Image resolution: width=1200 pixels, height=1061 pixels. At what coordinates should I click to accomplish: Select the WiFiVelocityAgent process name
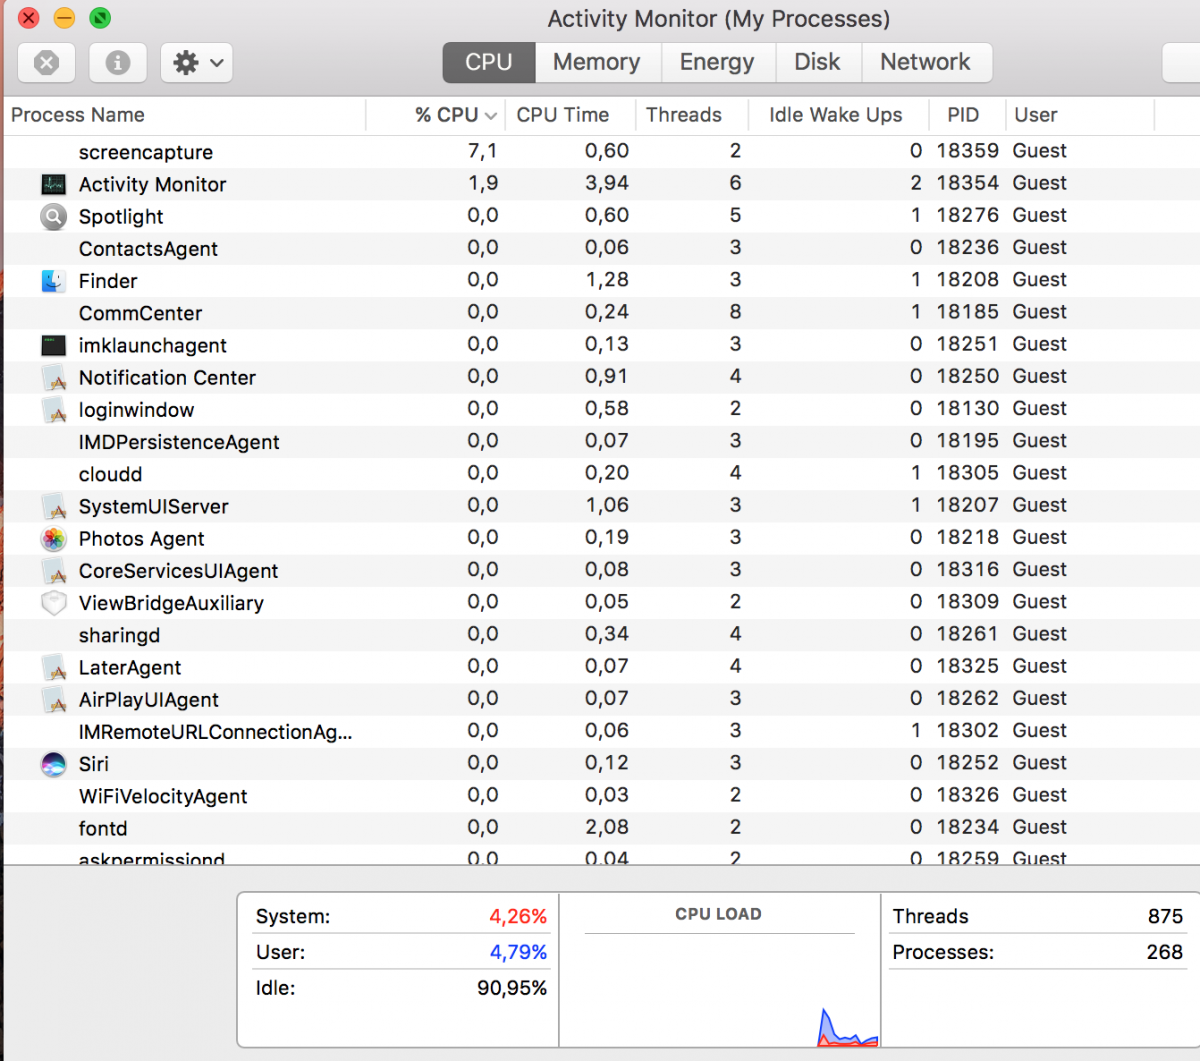pyautogui.click(x=163, y=796)
